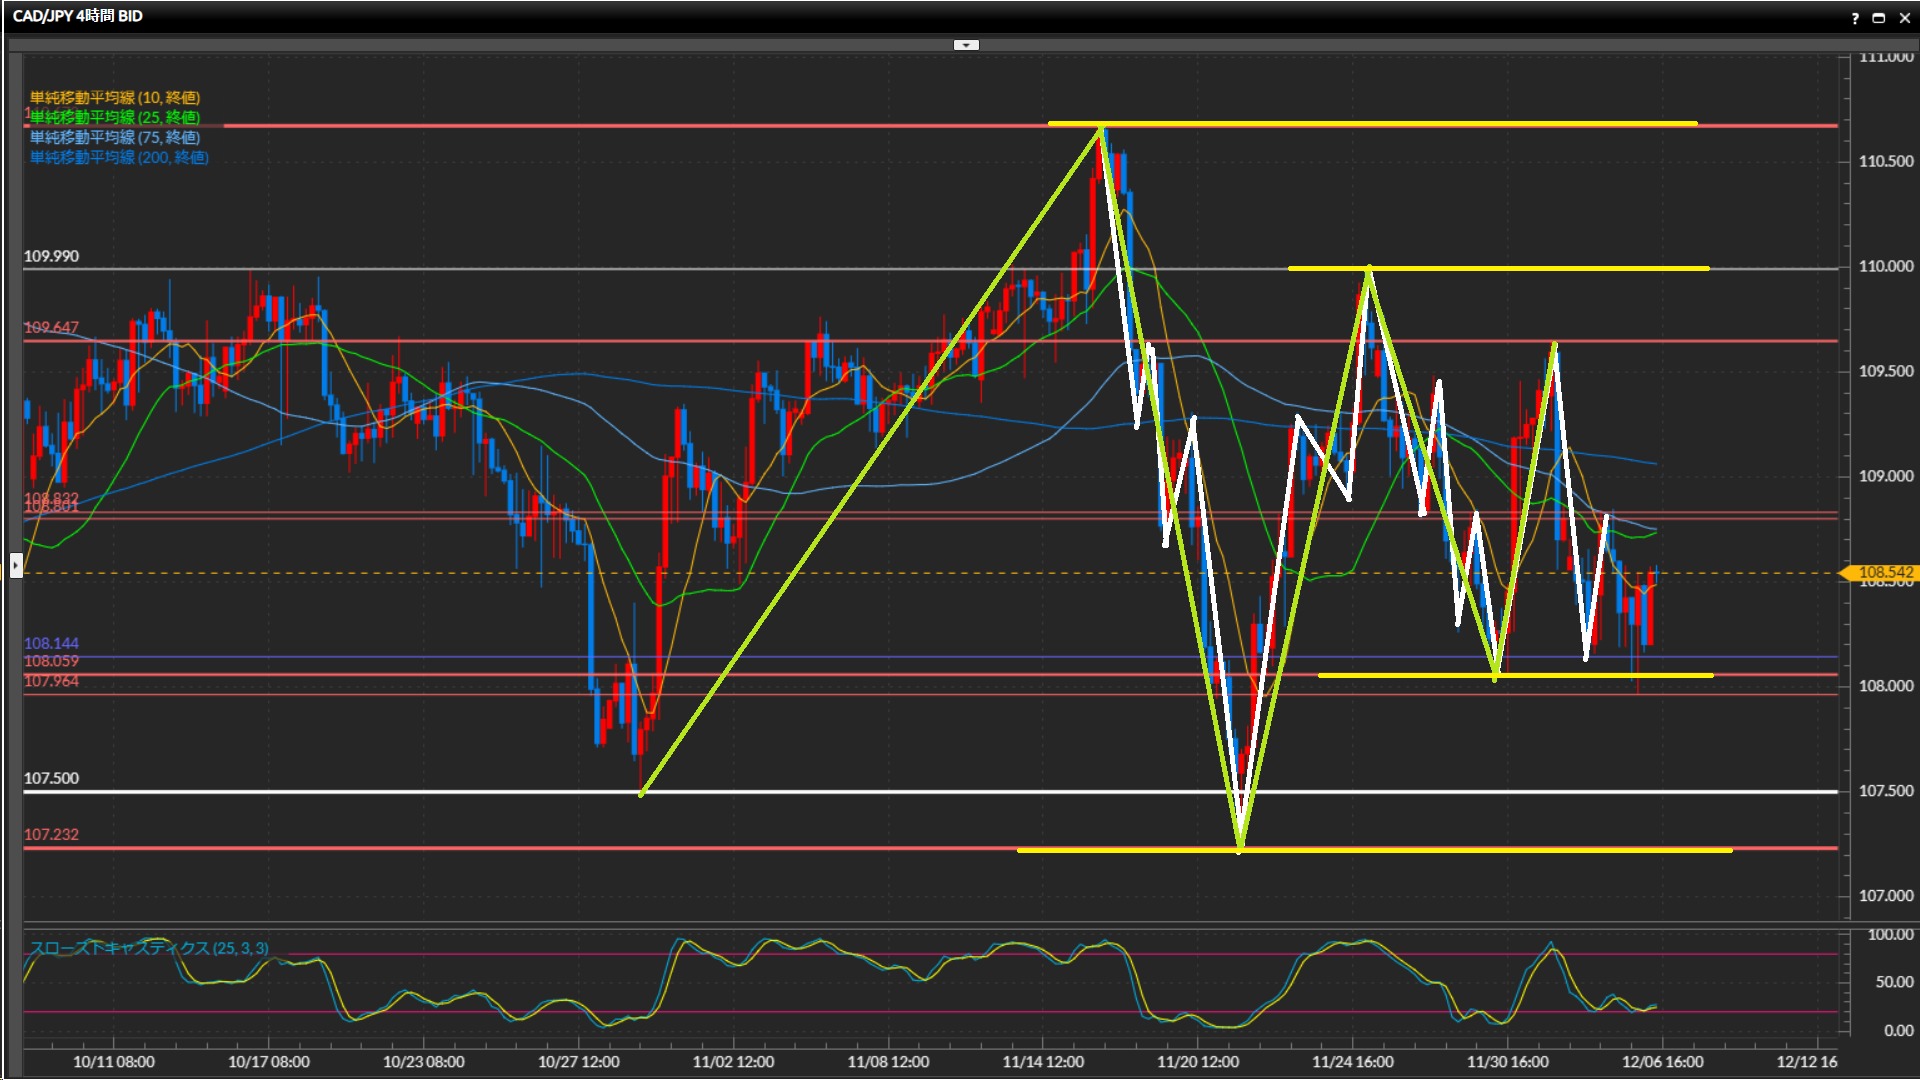Select the white 107.500 horizontal line label
1920x1080 pixels.
tap(51, 778)
